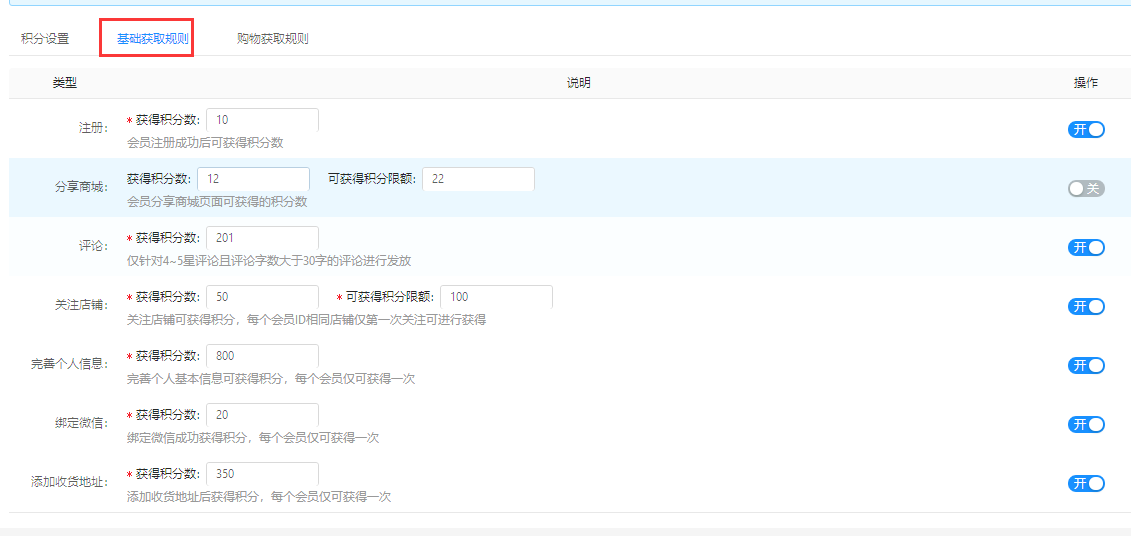Image resolution: width=1131 pixels, height=536 pixels.
Task: Enable the 分享商城 toggle switch
Action: pyautogui.click(x=1086, y=188)
